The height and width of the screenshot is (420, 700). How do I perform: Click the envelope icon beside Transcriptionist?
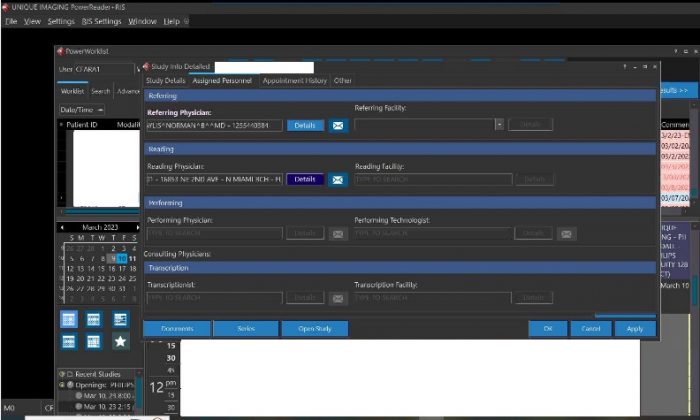[x=338, y=298]
